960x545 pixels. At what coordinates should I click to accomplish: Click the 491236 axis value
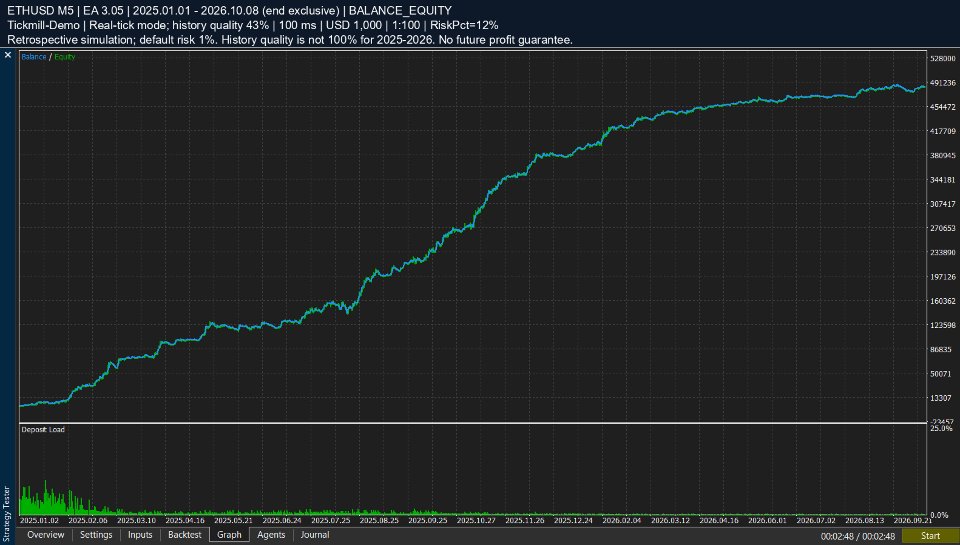943,83
